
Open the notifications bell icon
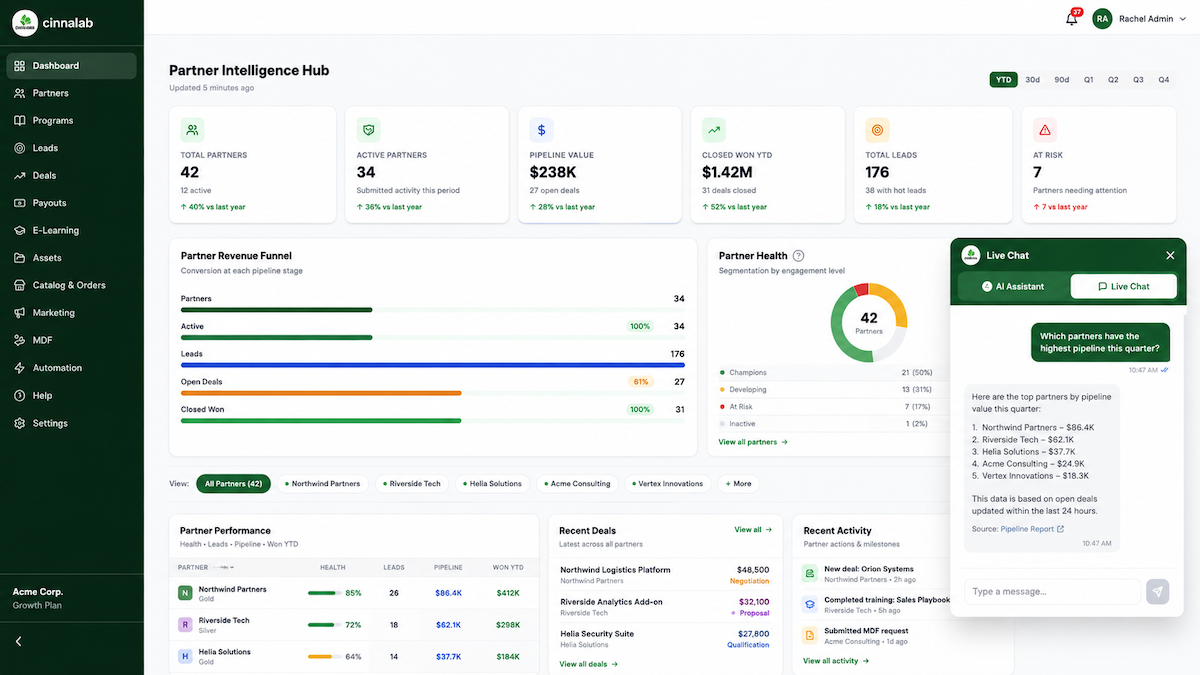pos(1072,19)
